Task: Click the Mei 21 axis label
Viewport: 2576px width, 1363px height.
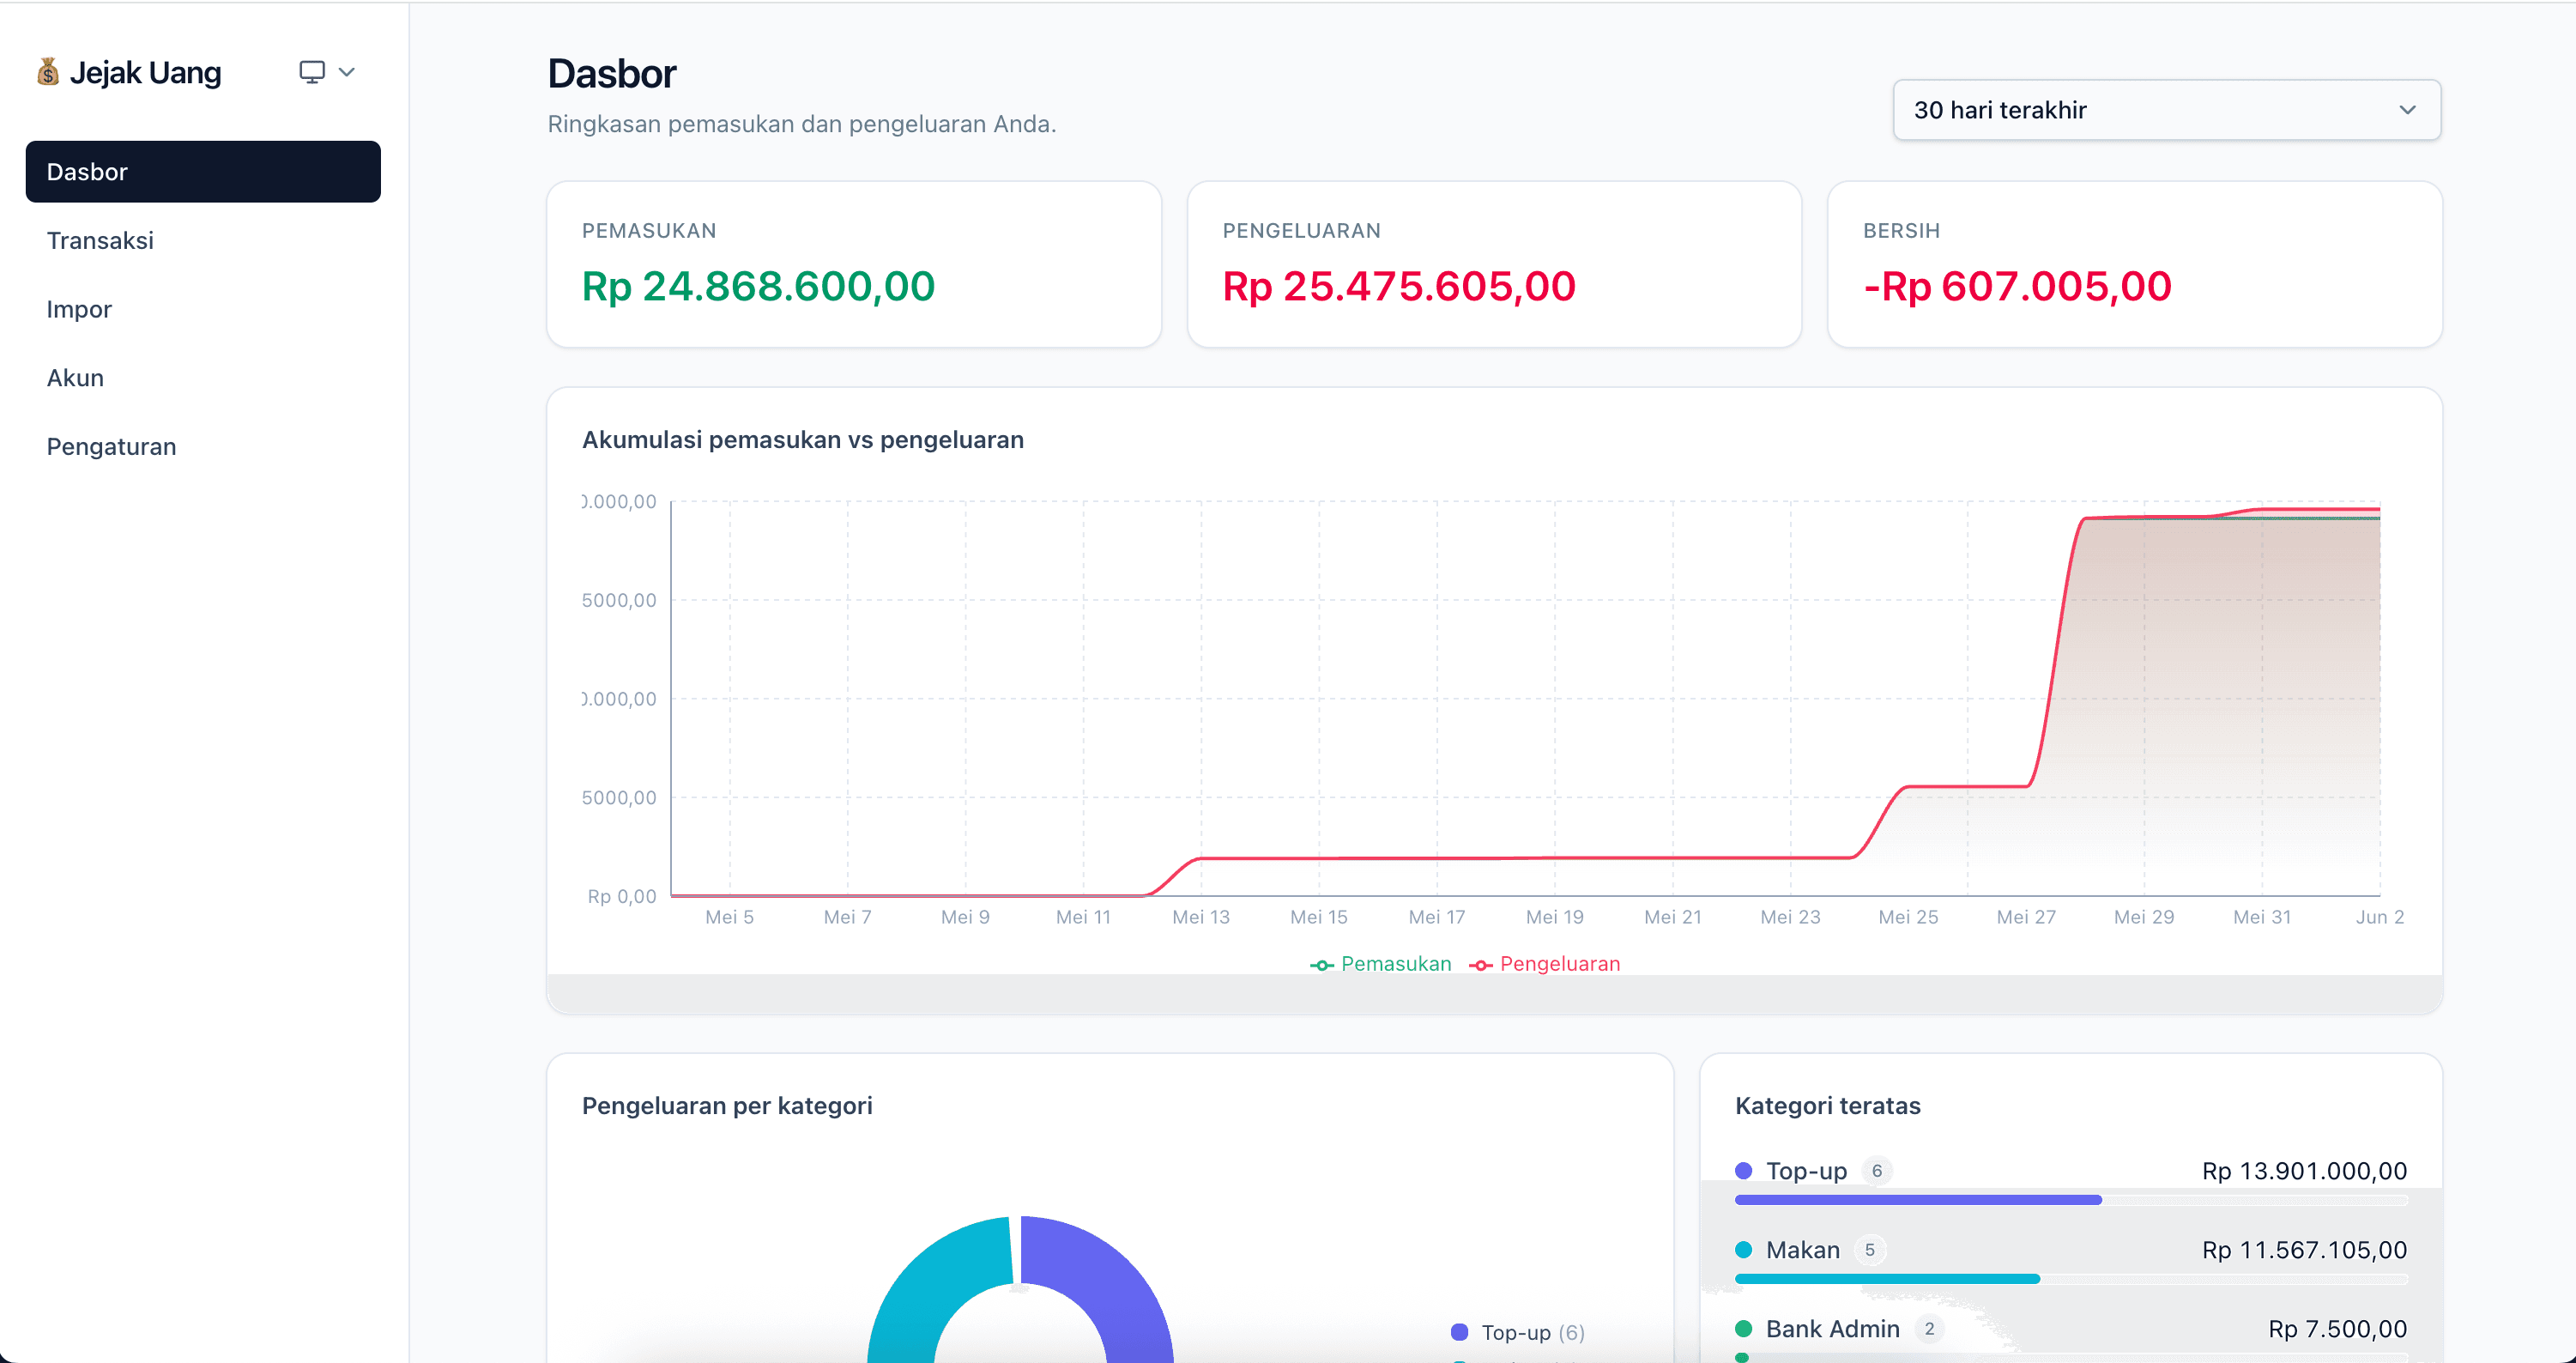Action: [x=1673, y=917]
